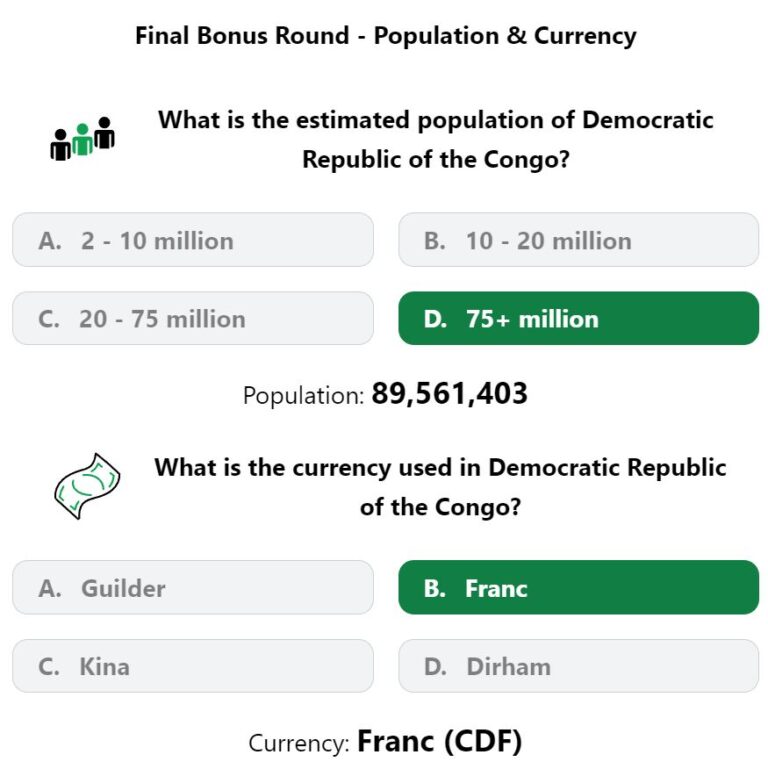The image size is (768, 769).
Task: Click the population figure 89,561,403
Action: [x=449, y=394]
